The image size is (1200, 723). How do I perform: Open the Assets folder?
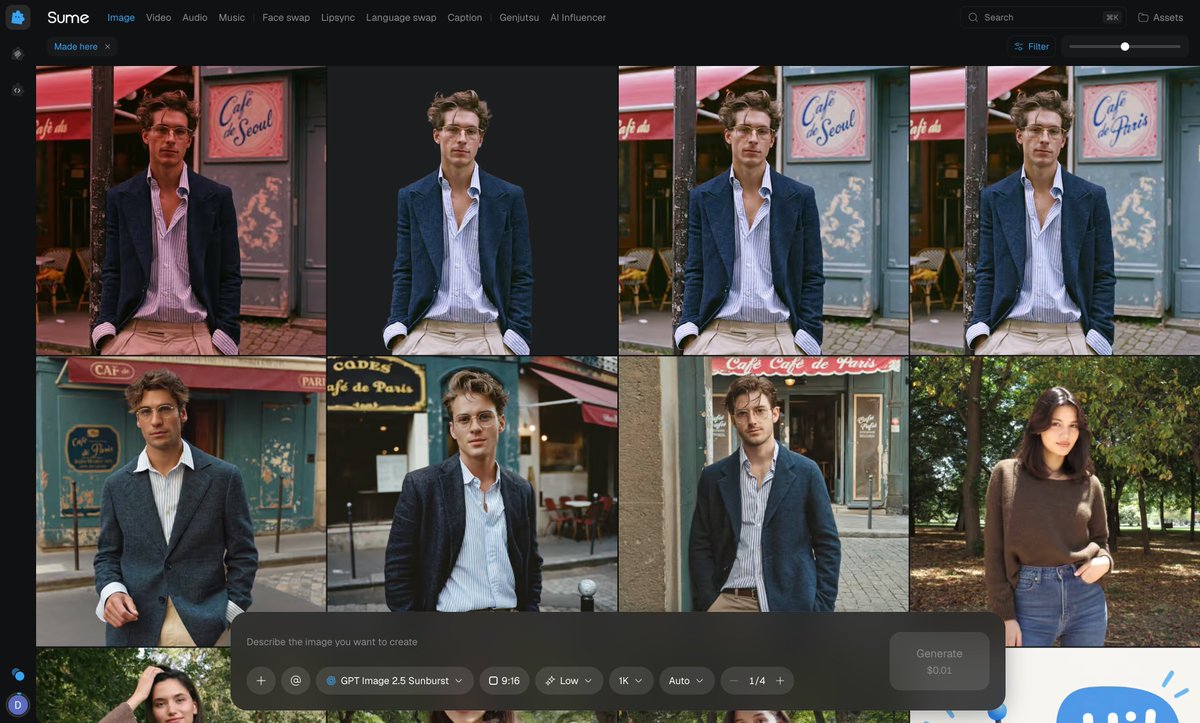coord(1161,17)
